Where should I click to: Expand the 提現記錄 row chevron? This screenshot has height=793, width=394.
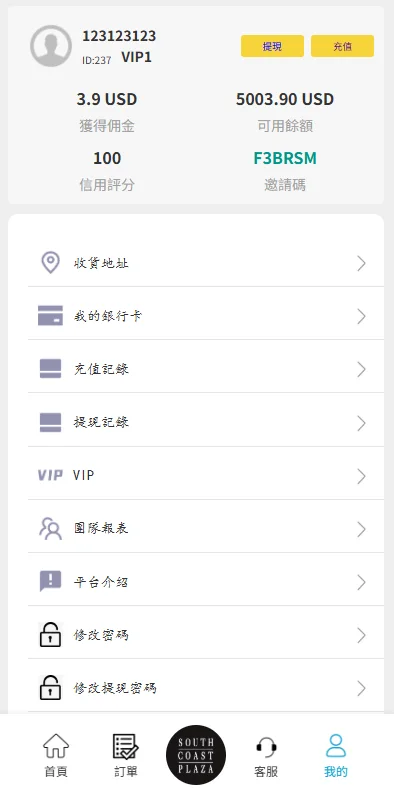pos(361,423)
